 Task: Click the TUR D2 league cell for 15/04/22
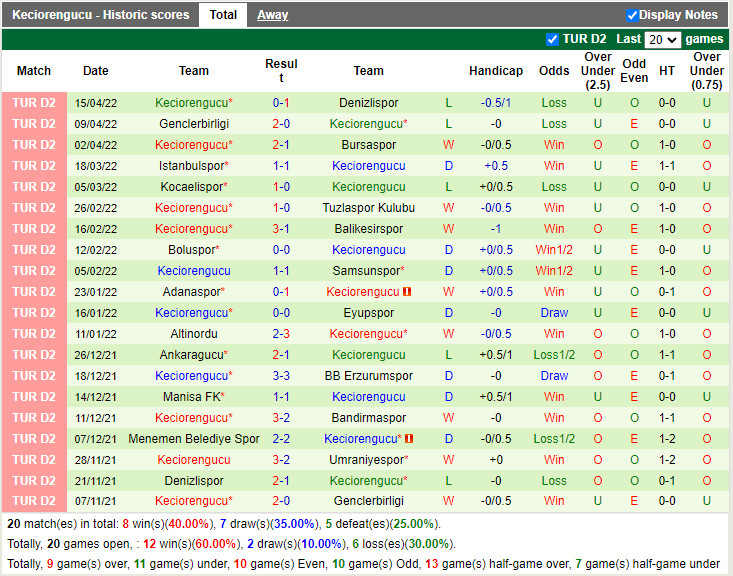(34, 103)
